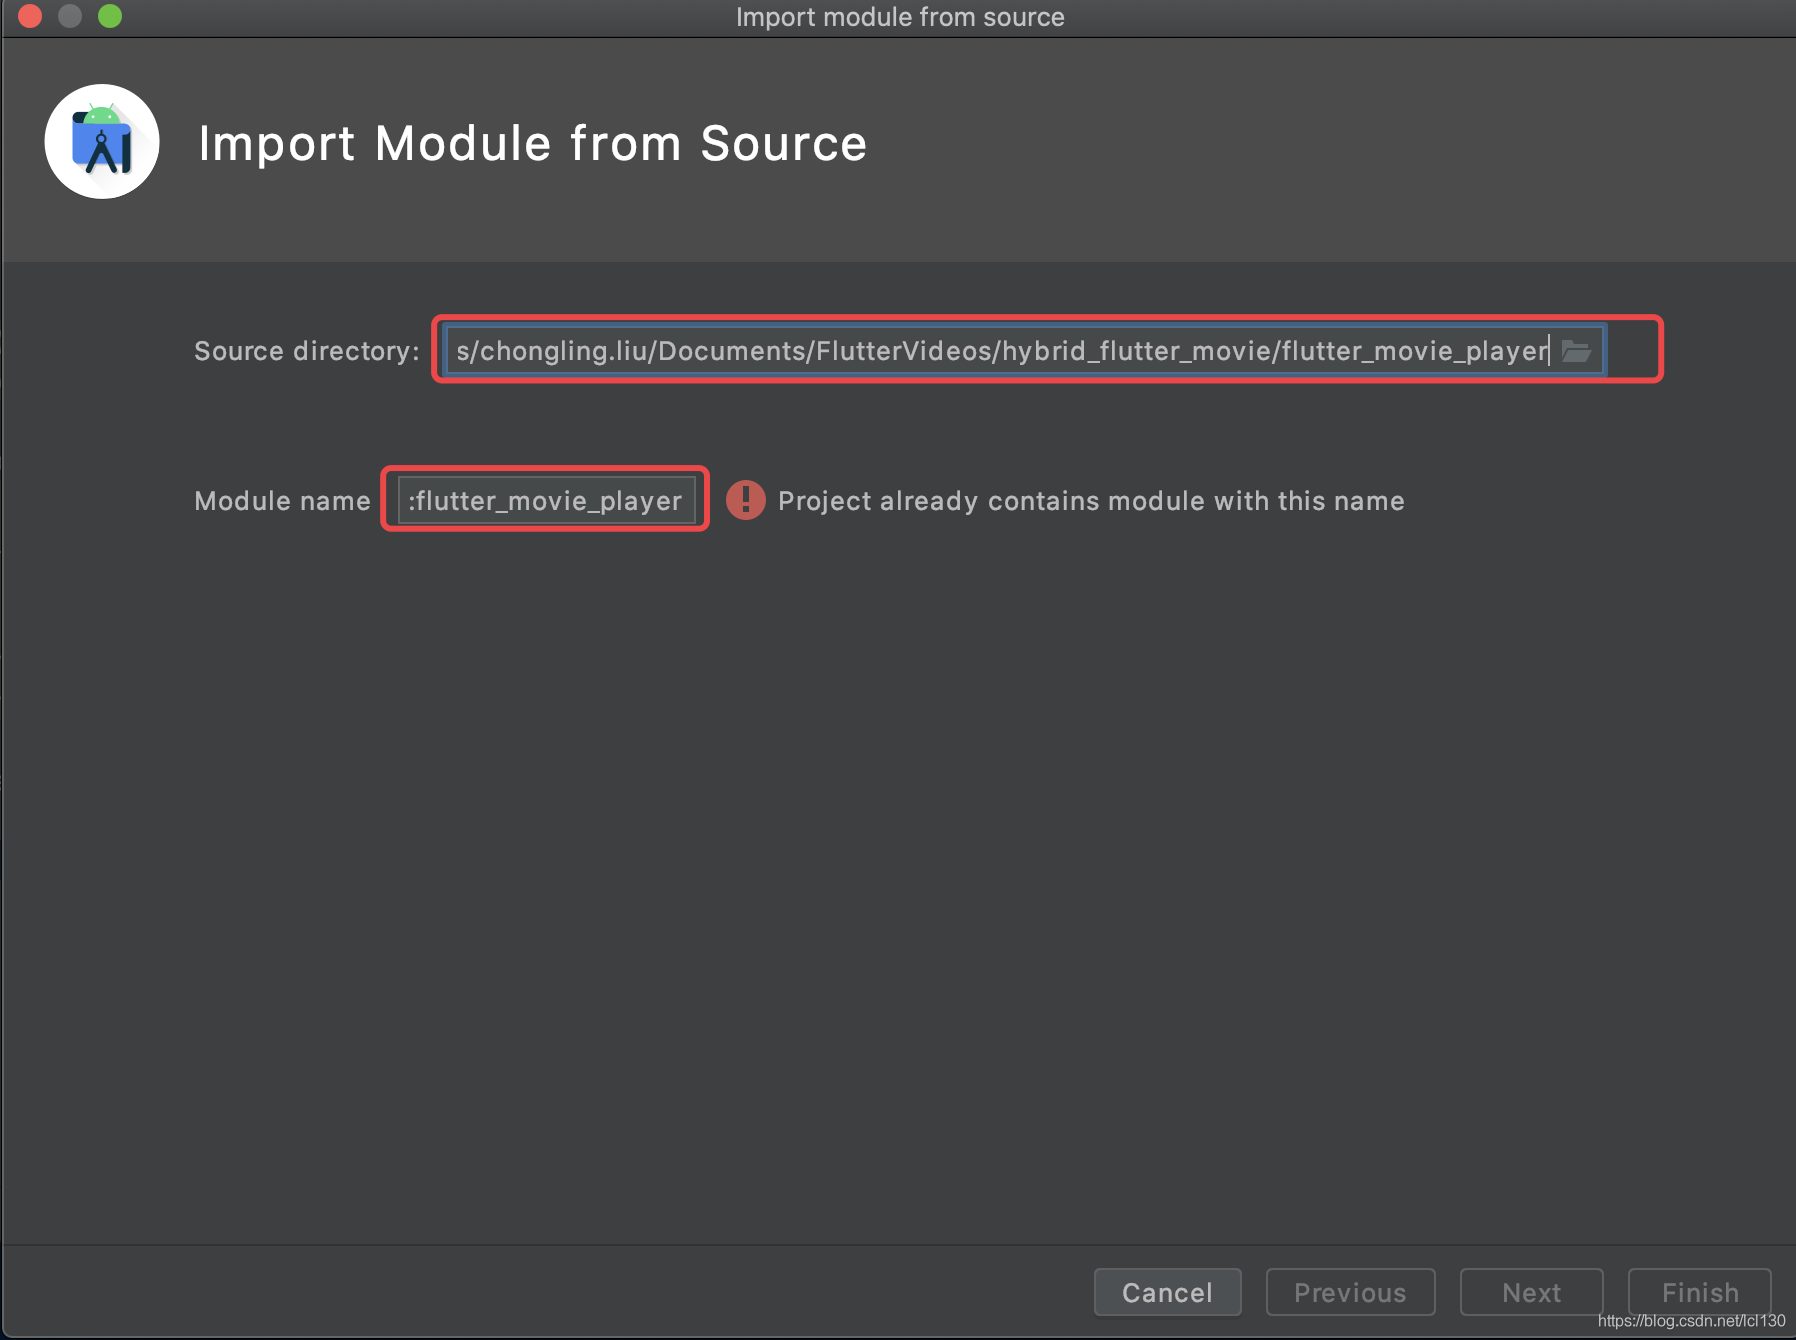Close the Import module dialog window
This screenshot has height=1340, width=1796.
tap(30, 16)
